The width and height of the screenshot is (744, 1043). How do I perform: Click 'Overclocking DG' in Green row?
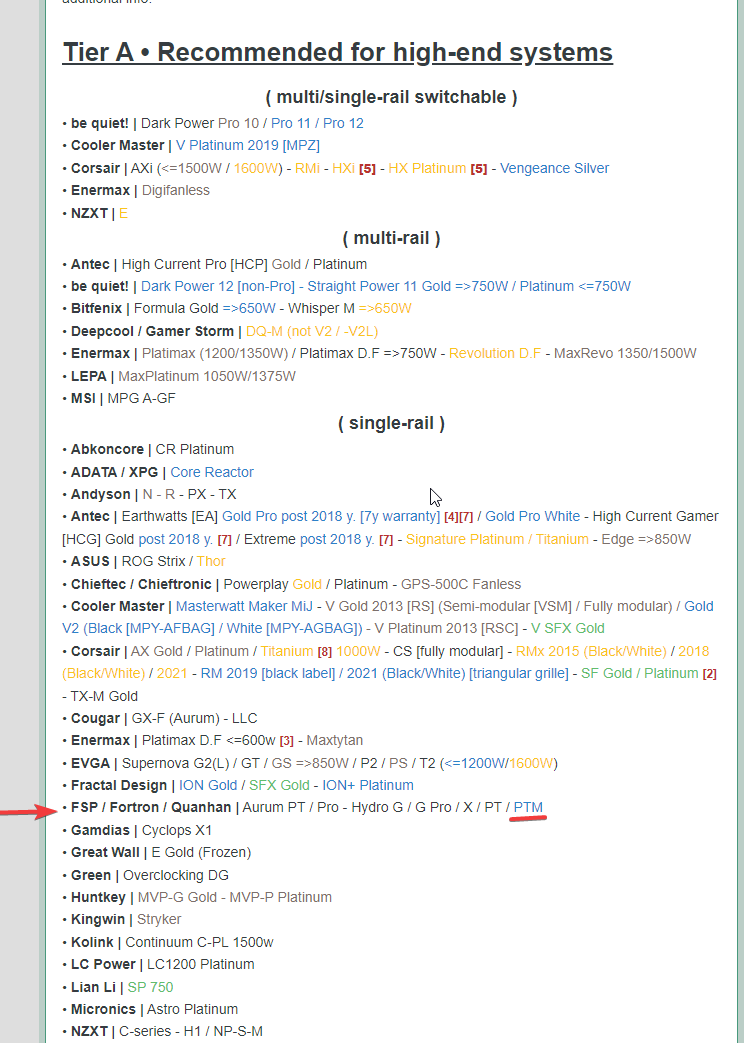[x=176, y=876]
